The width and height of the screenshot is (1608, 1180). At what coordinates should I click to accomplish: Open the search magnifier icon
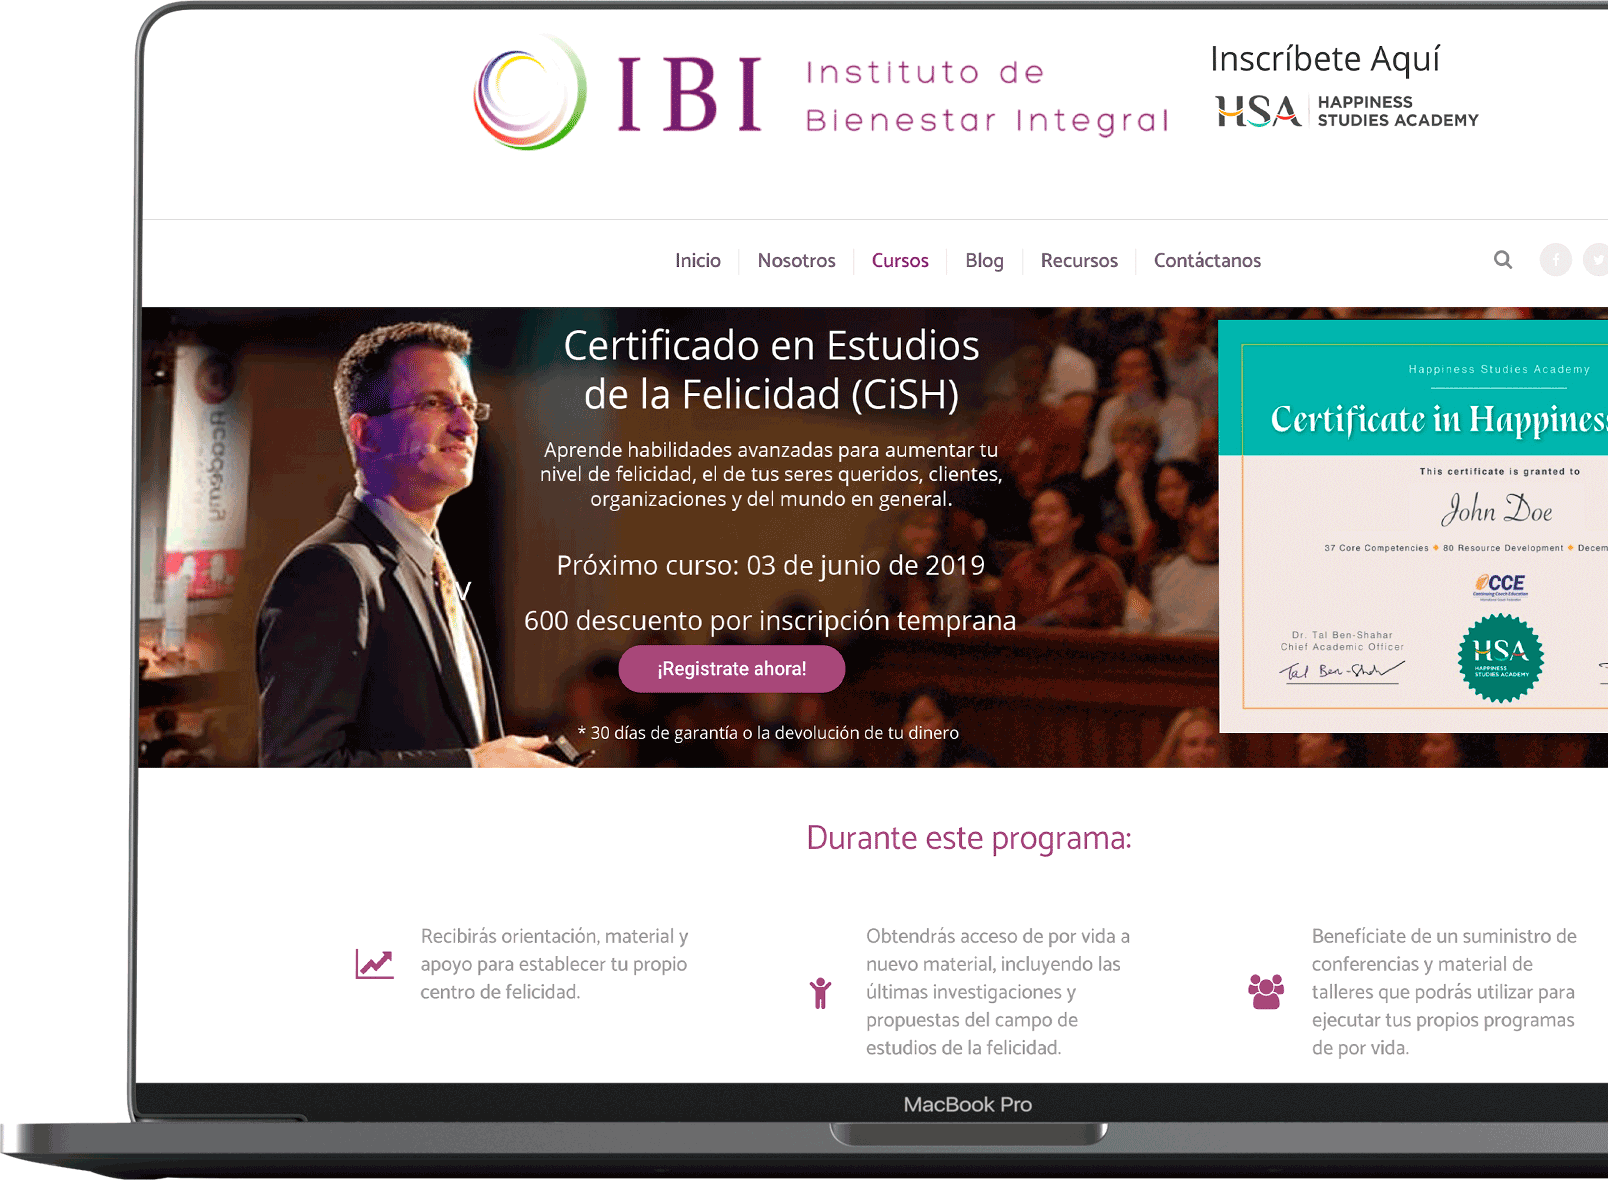point(1502,260)
